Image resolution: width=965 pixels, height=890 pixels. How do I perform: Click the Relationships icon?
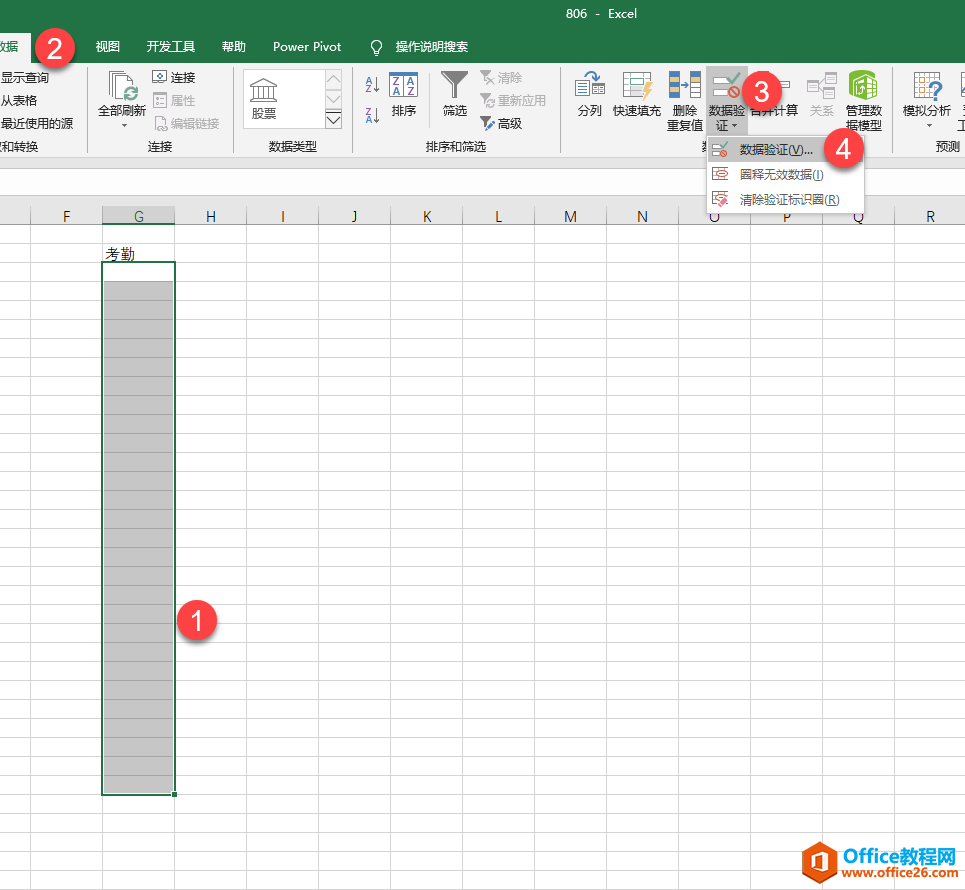pos(822,86)
